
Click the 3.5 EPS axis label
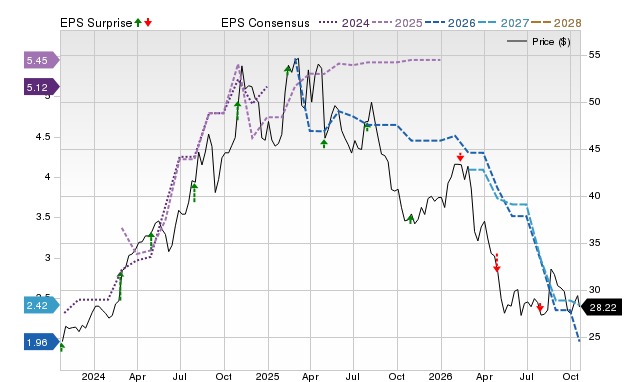[x=43, y=217]
